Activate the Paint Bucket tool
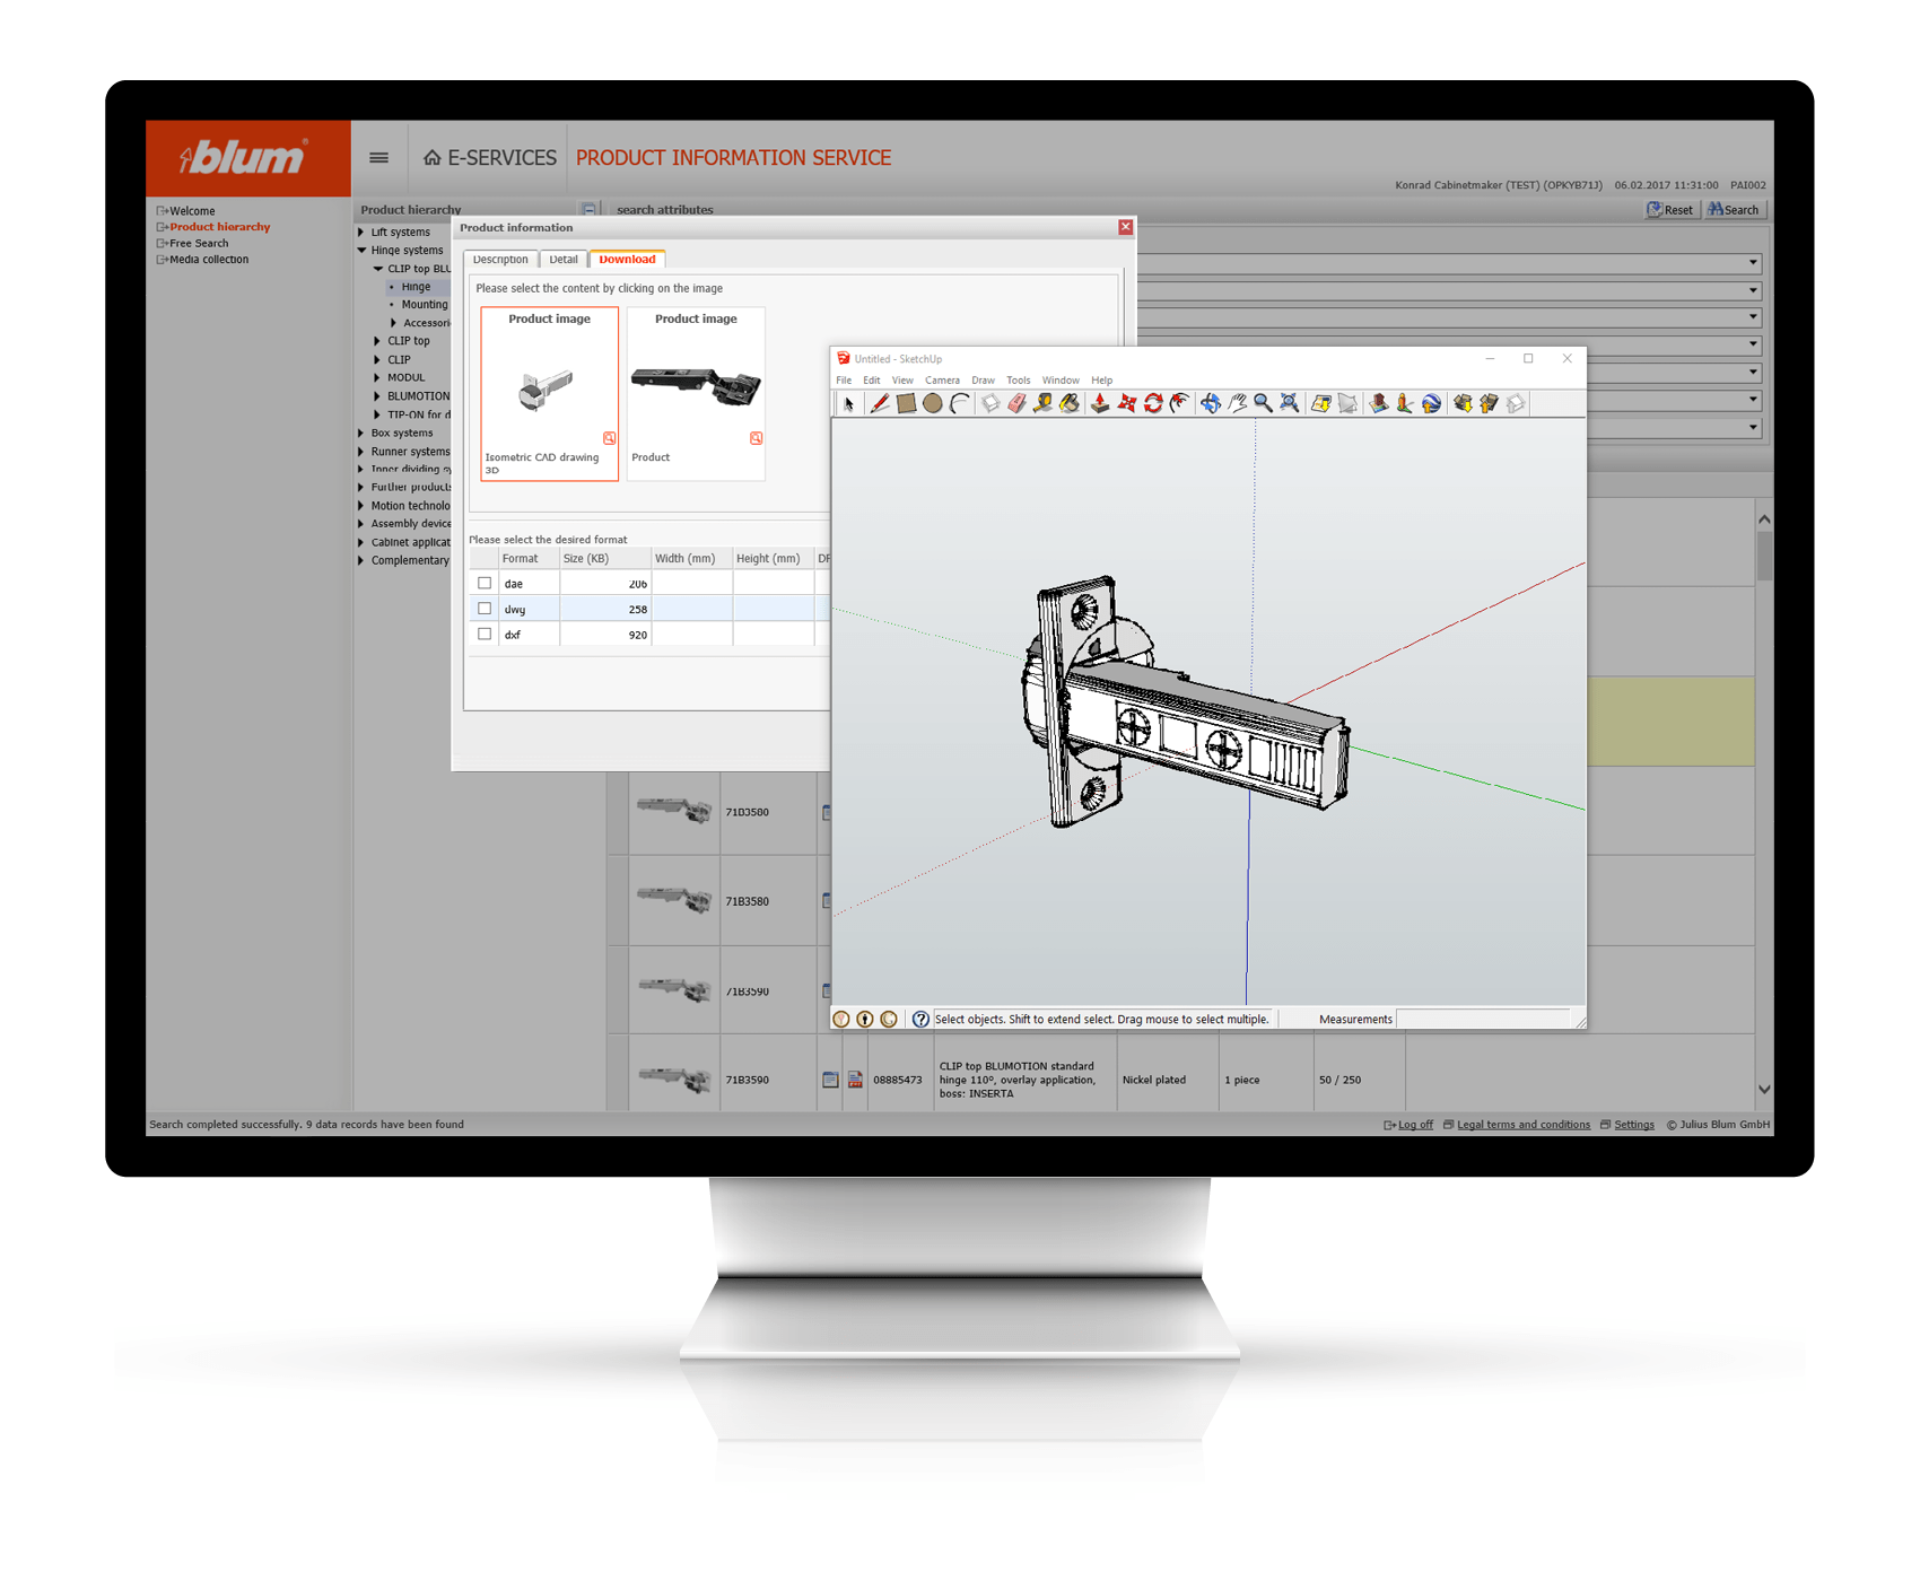1920x1581 pixels. (x=1068, y=403)
